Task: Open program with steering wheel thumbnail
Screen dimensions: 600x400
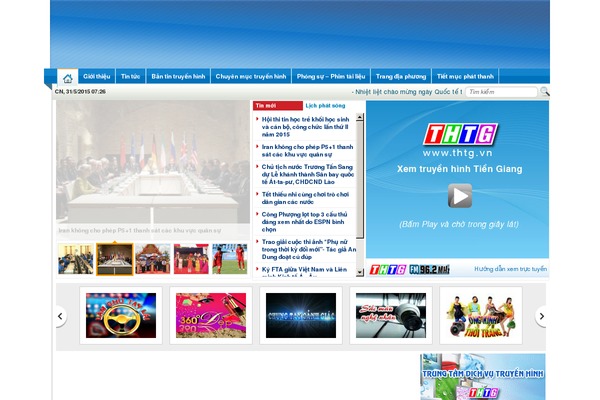Action: pyautogui.click(x=121, y=315)
